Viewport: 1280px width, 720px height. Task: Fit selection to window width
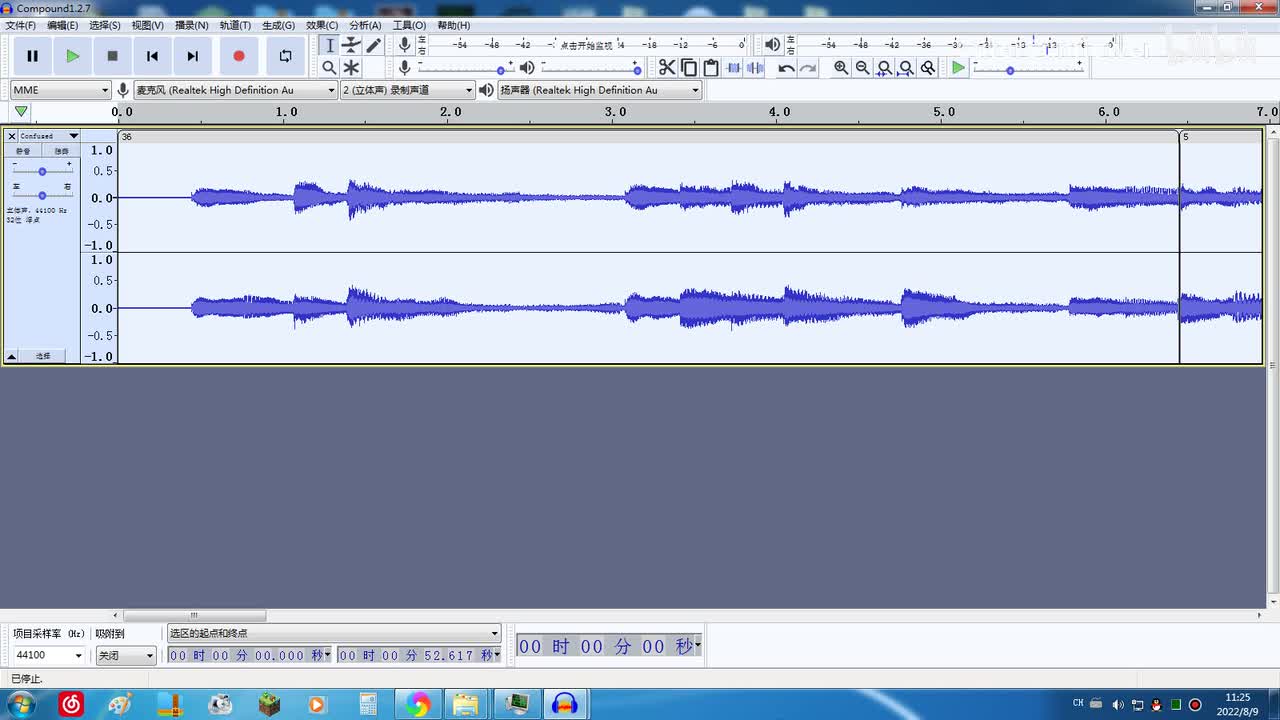884,67
